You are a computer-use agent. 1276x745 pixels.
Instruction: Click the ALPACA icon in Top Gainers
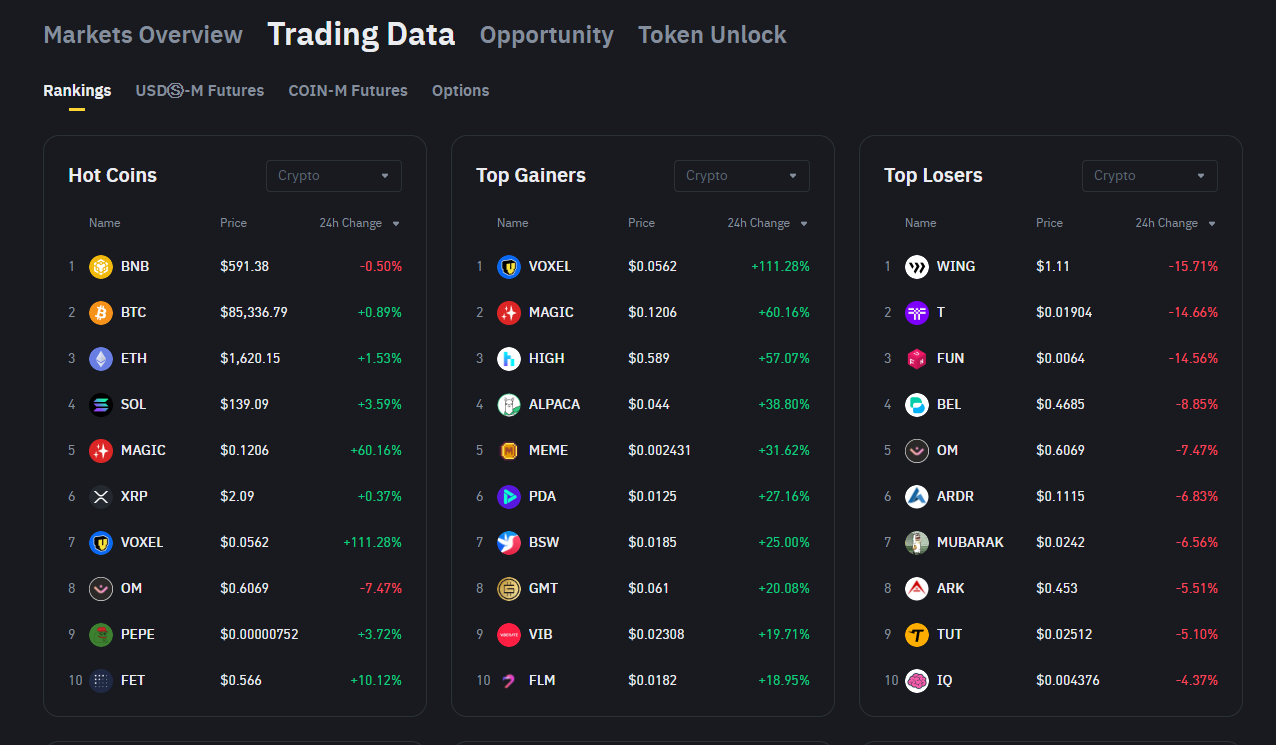[509, 404]
